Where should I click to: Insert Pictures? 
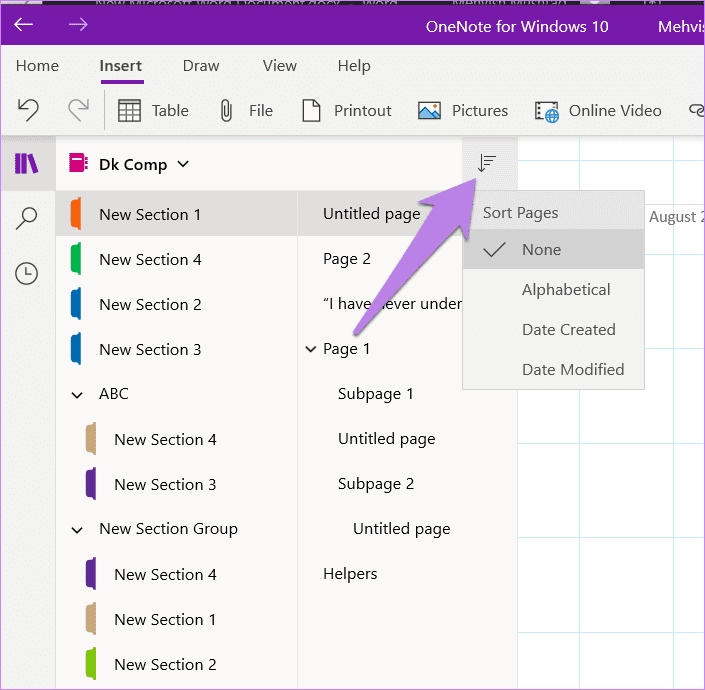(463, 111)
